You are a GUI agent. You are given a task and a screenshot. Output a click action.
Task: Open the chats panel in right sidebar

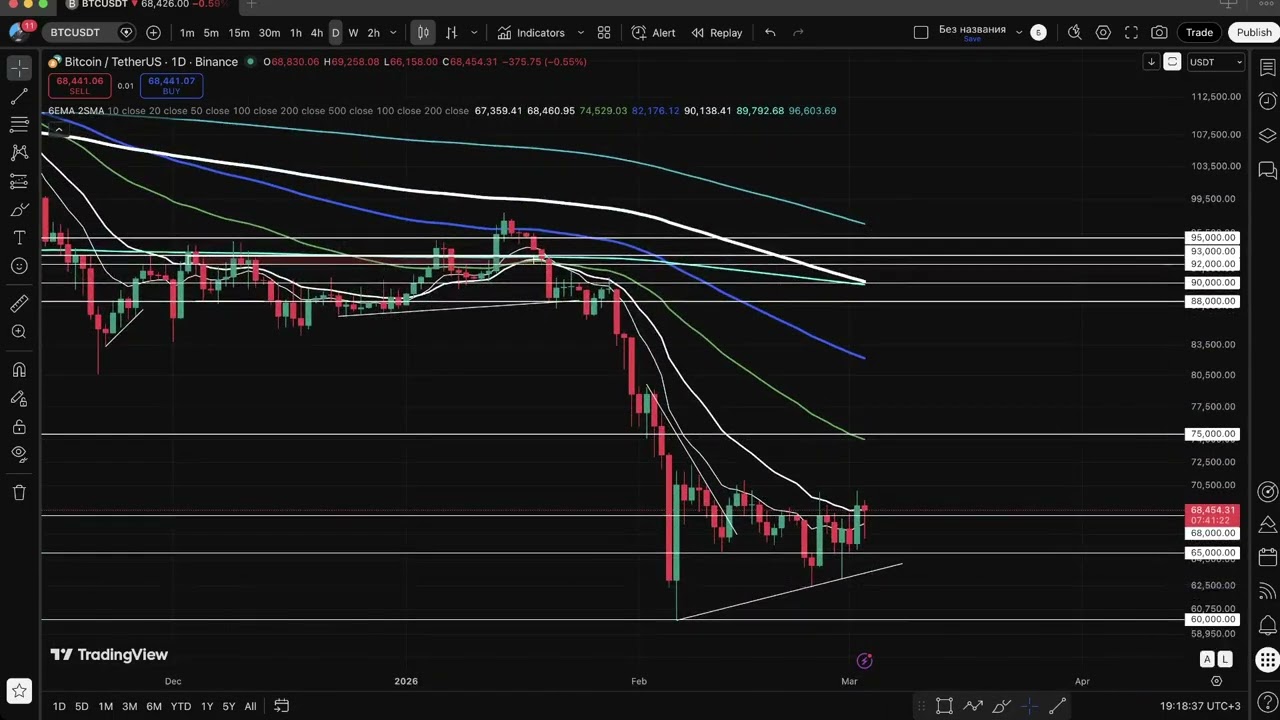(x=1267, y=169)
